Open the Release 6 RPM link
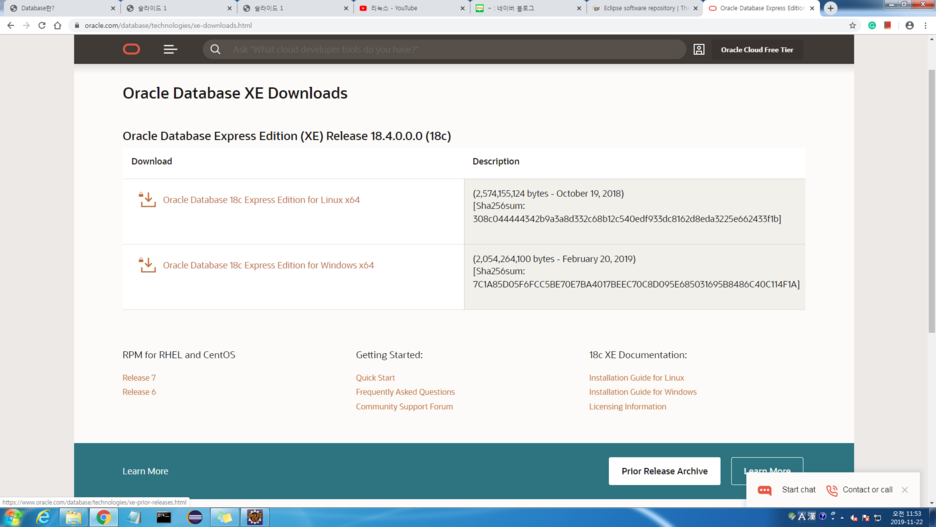 (x=139, y=392)
